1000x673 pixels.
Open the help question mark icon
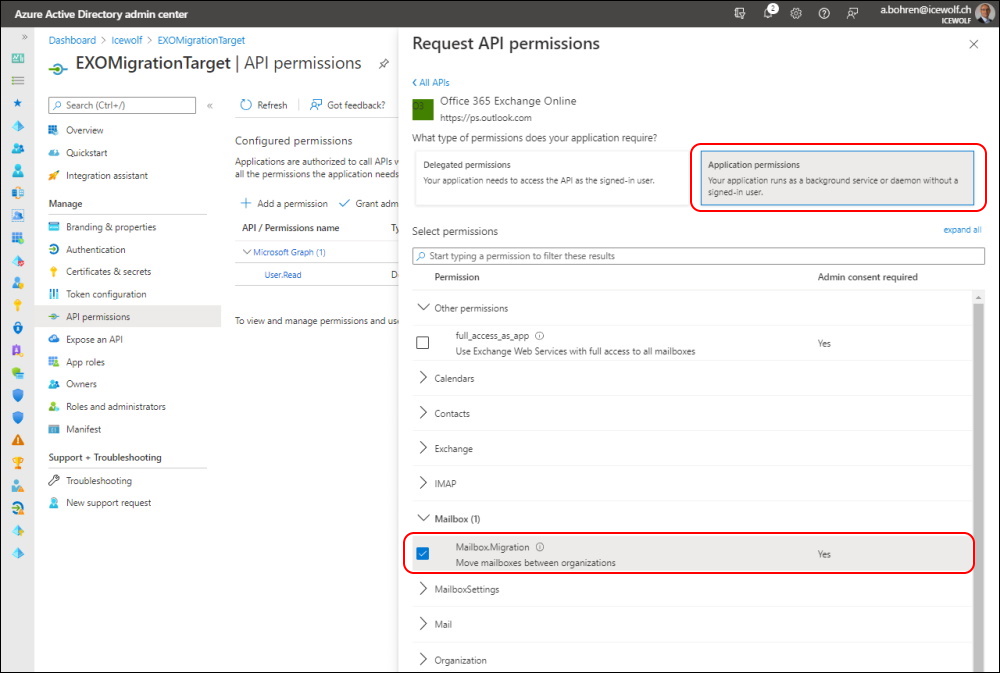coord(824,13)
